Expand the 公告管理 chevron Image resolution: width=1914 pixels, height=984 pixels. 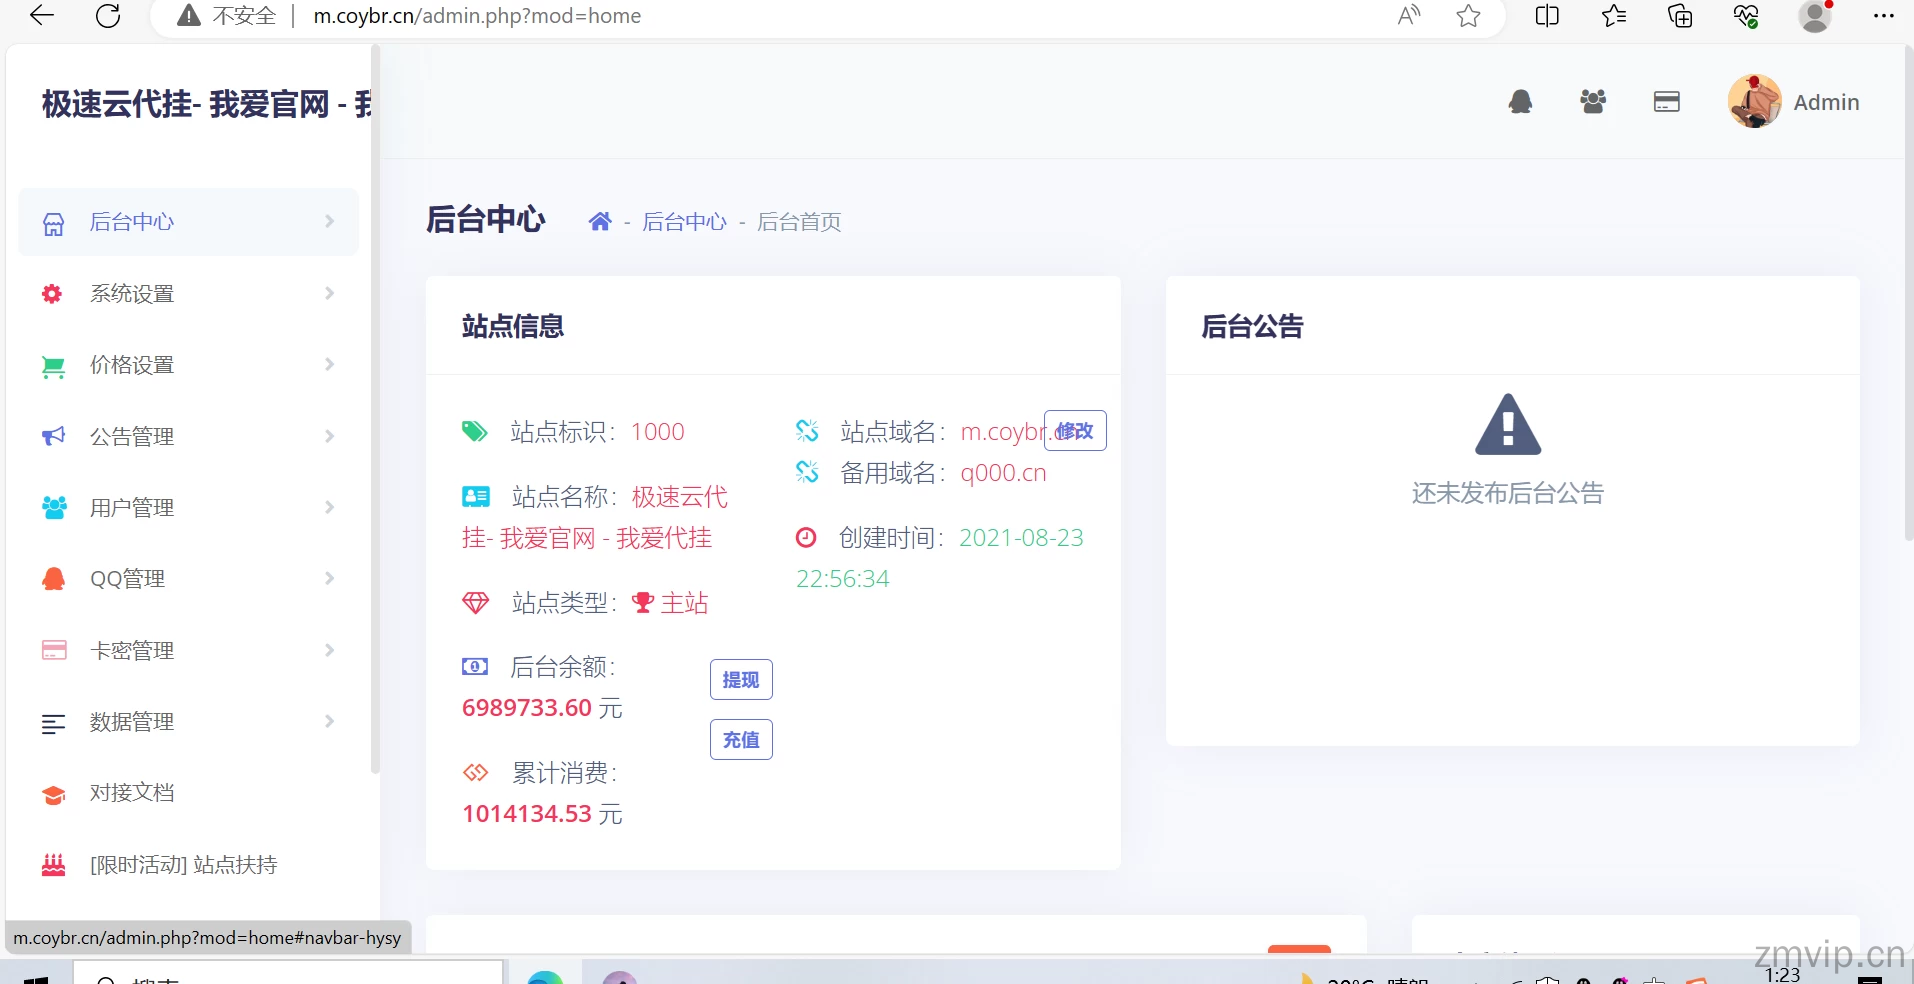point(329,436)
